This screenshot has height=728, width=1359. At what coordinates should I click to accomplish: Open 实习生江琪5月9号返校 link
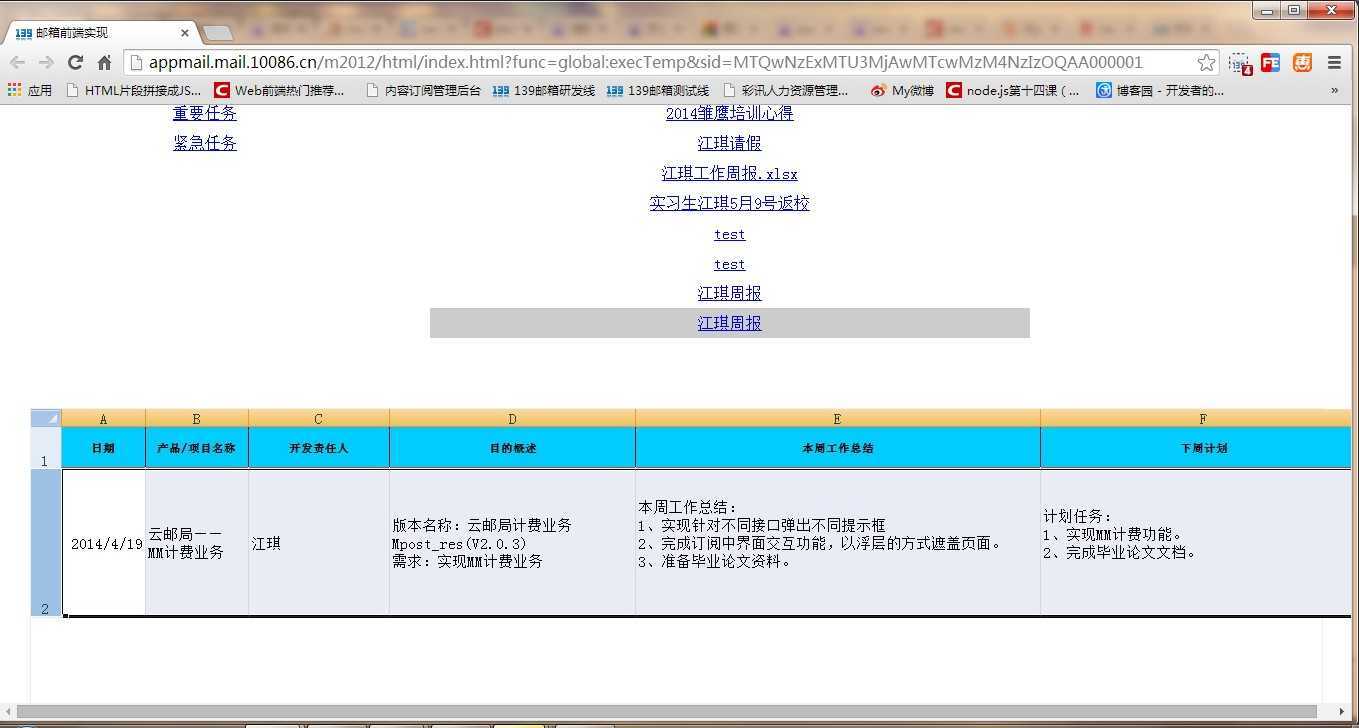pyautogui.click(x=729, y=203)
